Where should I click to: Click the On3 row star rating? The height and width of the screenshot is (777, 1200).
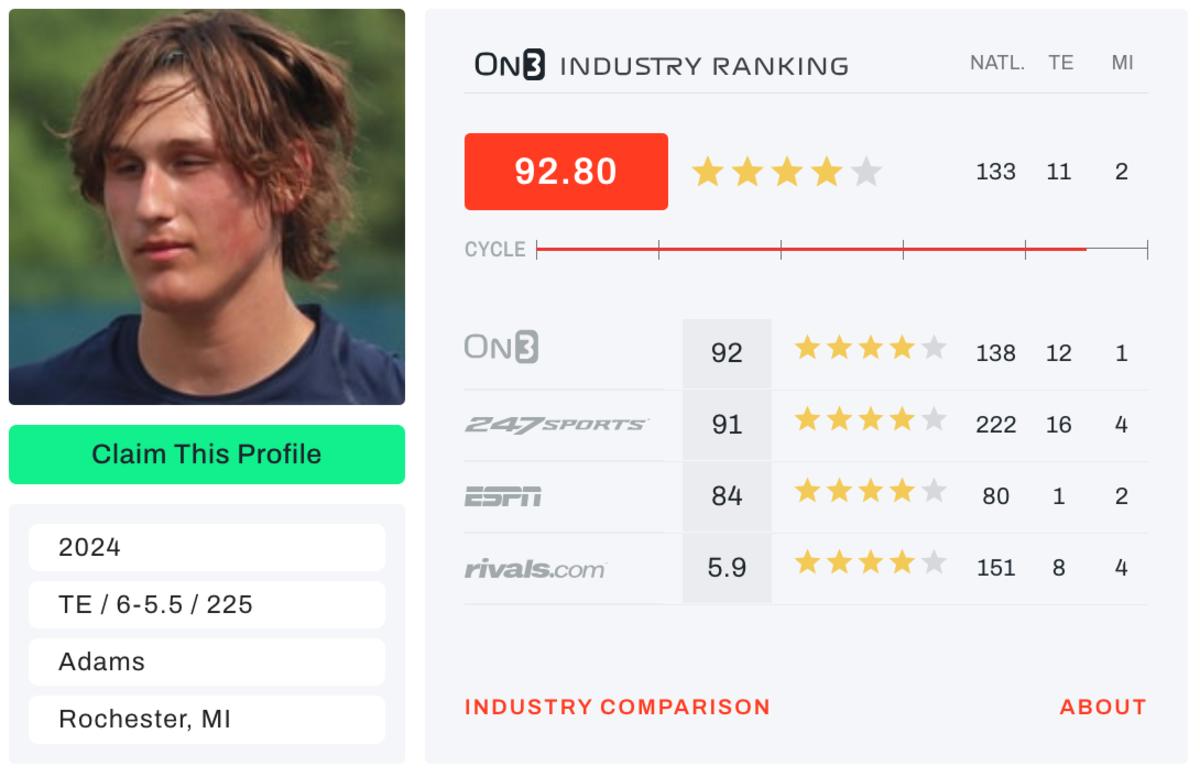coord(870,348)
